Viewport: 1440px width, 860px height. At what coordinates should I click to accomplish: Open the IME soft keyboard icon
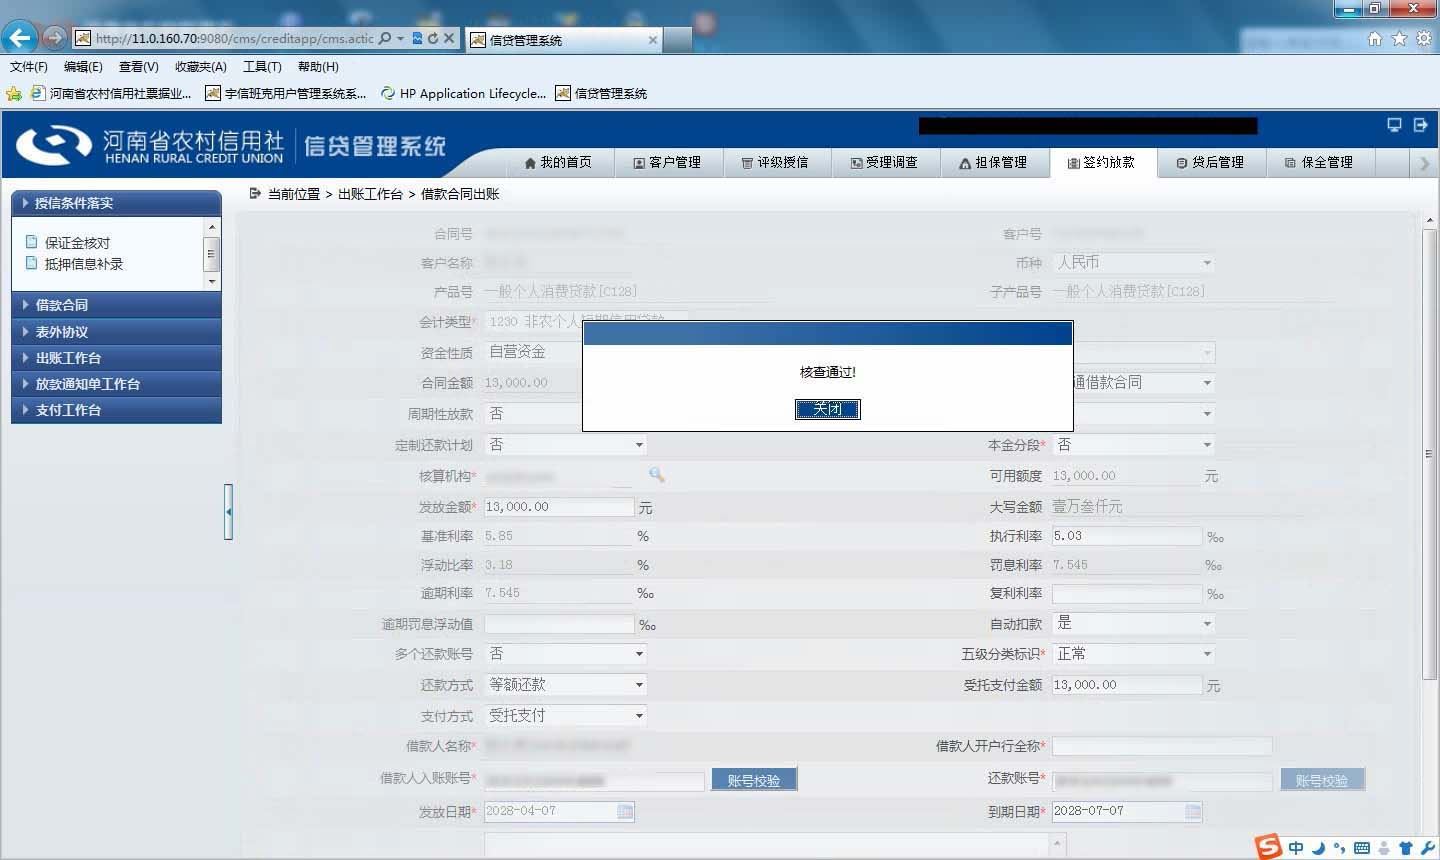point(1361,848)
